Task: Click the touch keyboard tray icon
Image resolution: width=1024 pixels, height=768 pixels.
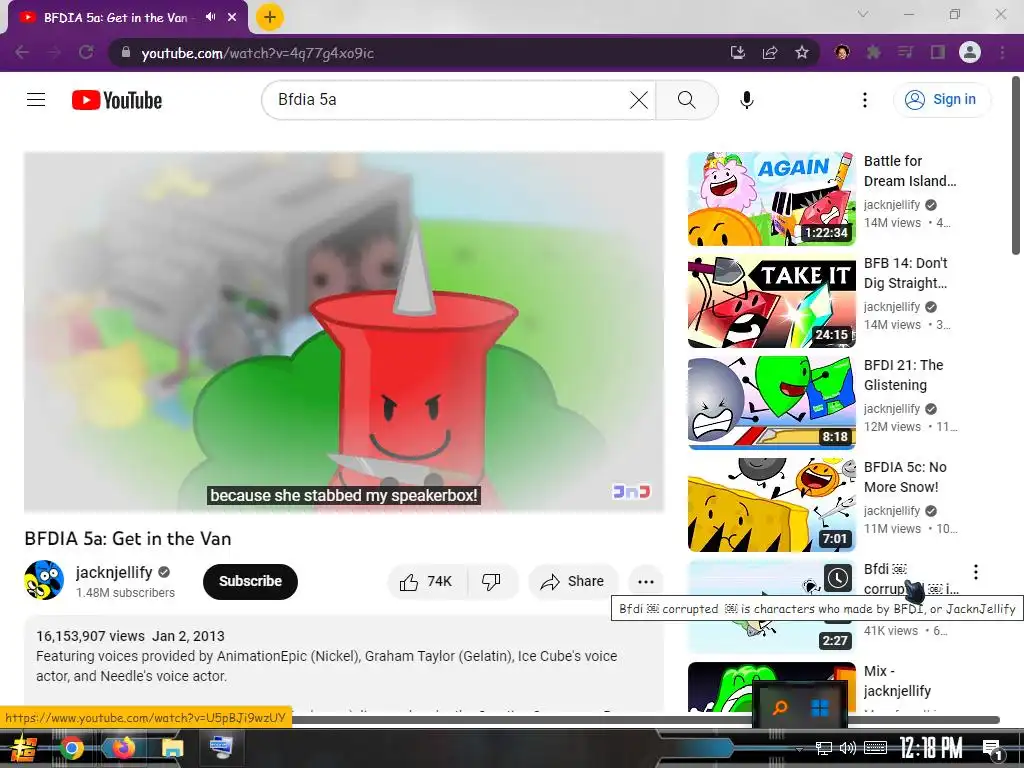Action: pos(875,748)
